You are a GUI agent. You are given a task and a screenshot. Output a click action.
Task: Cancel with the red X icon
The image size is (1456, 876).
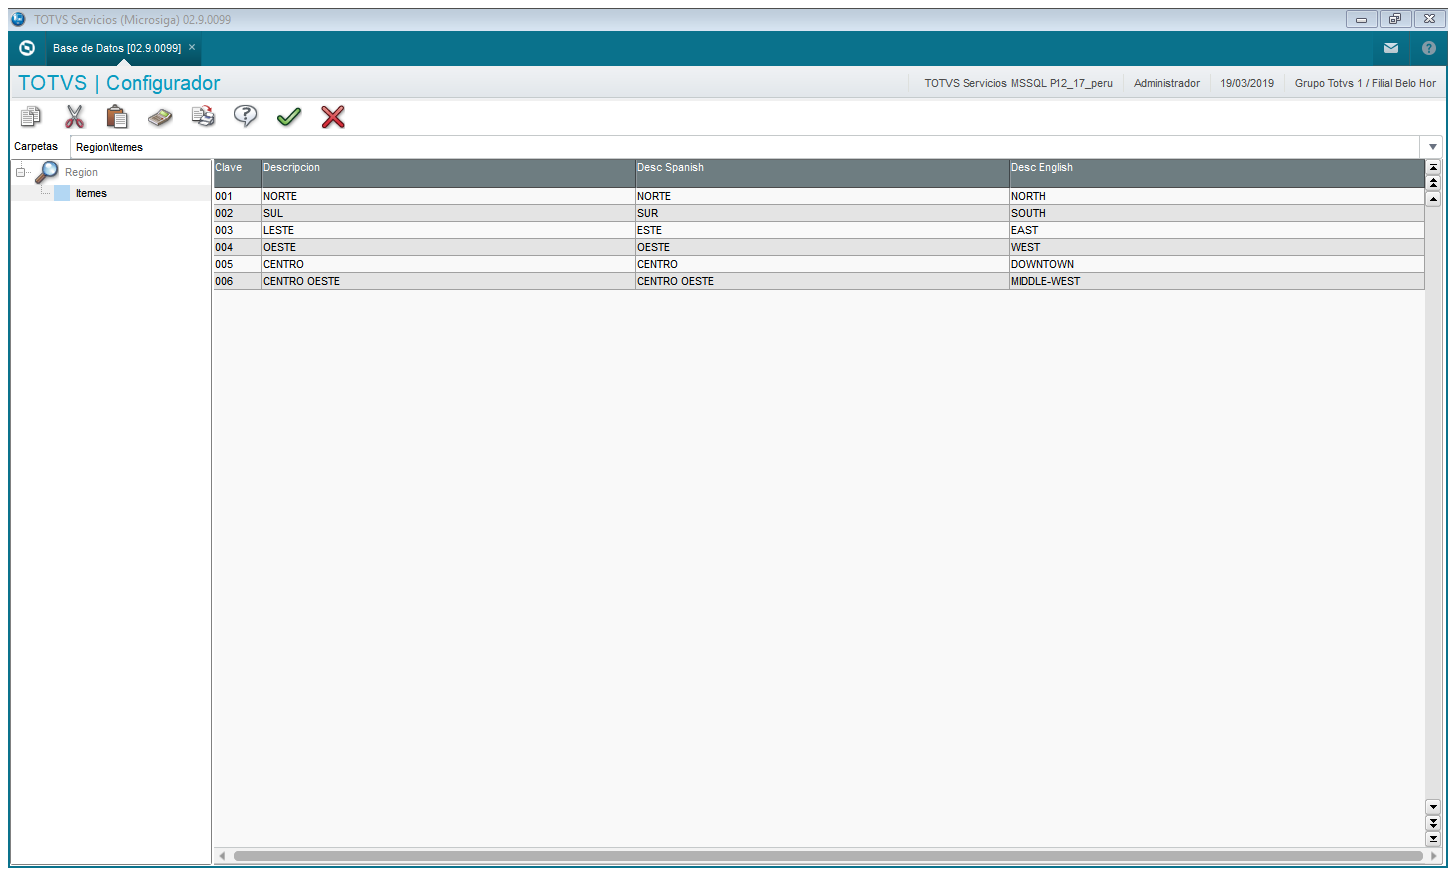coord(333,117)
